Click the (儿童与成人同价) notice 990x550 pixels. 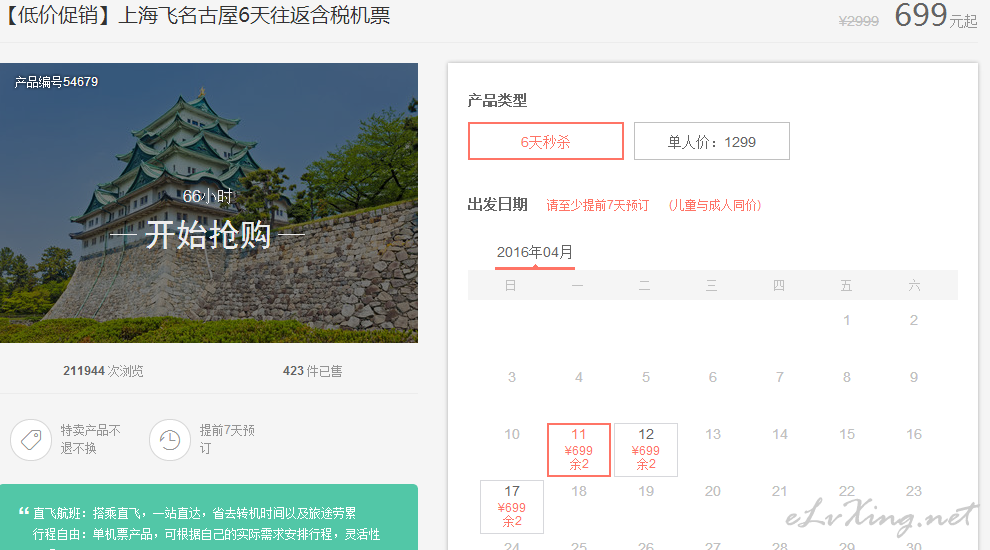pyautogui.click(x=715, y=205)
